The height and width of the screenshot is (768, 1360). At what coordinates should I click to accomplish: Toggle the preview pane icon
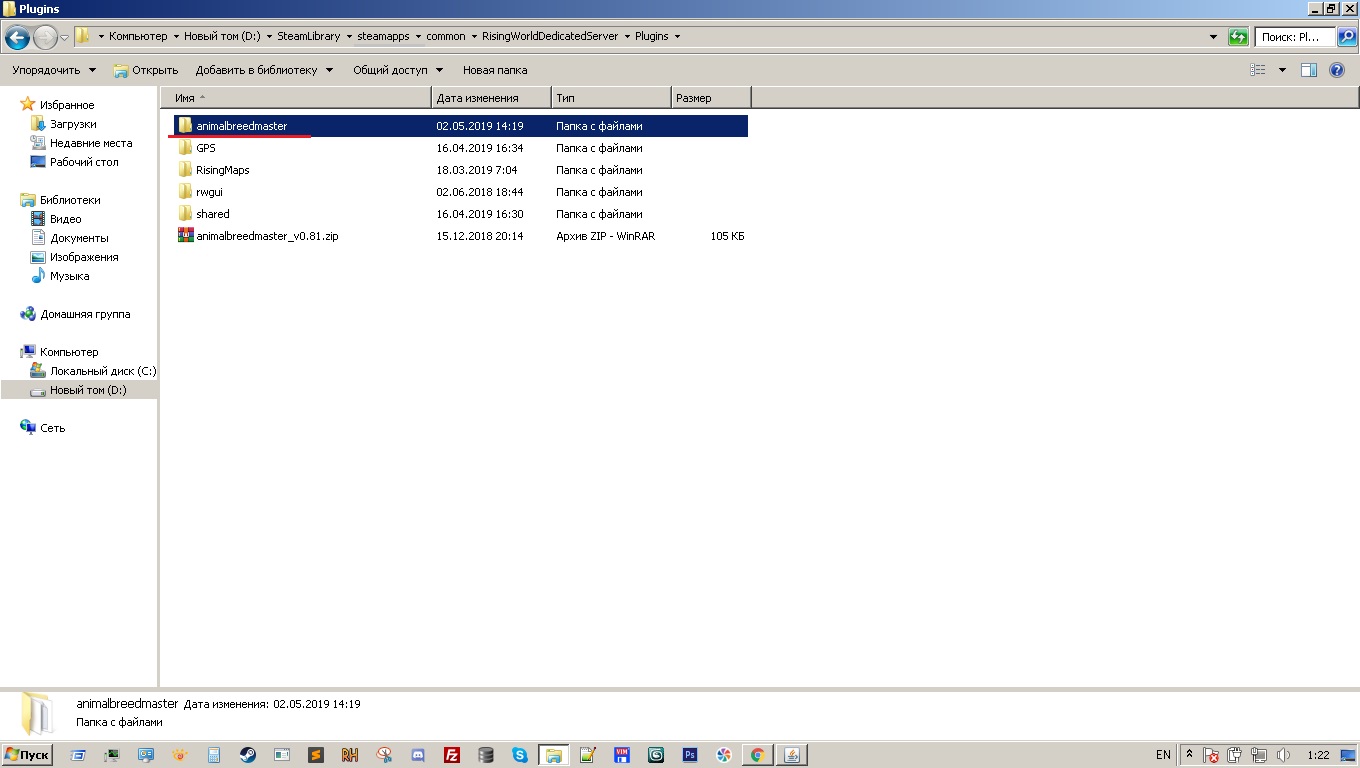click(1308, 70)
